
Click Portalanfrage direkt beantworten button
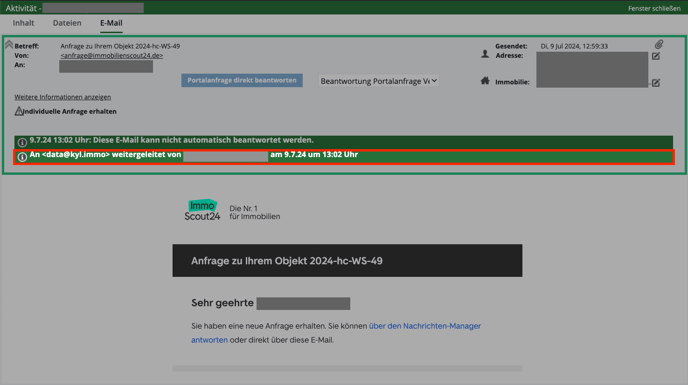(x=242, y=80)
